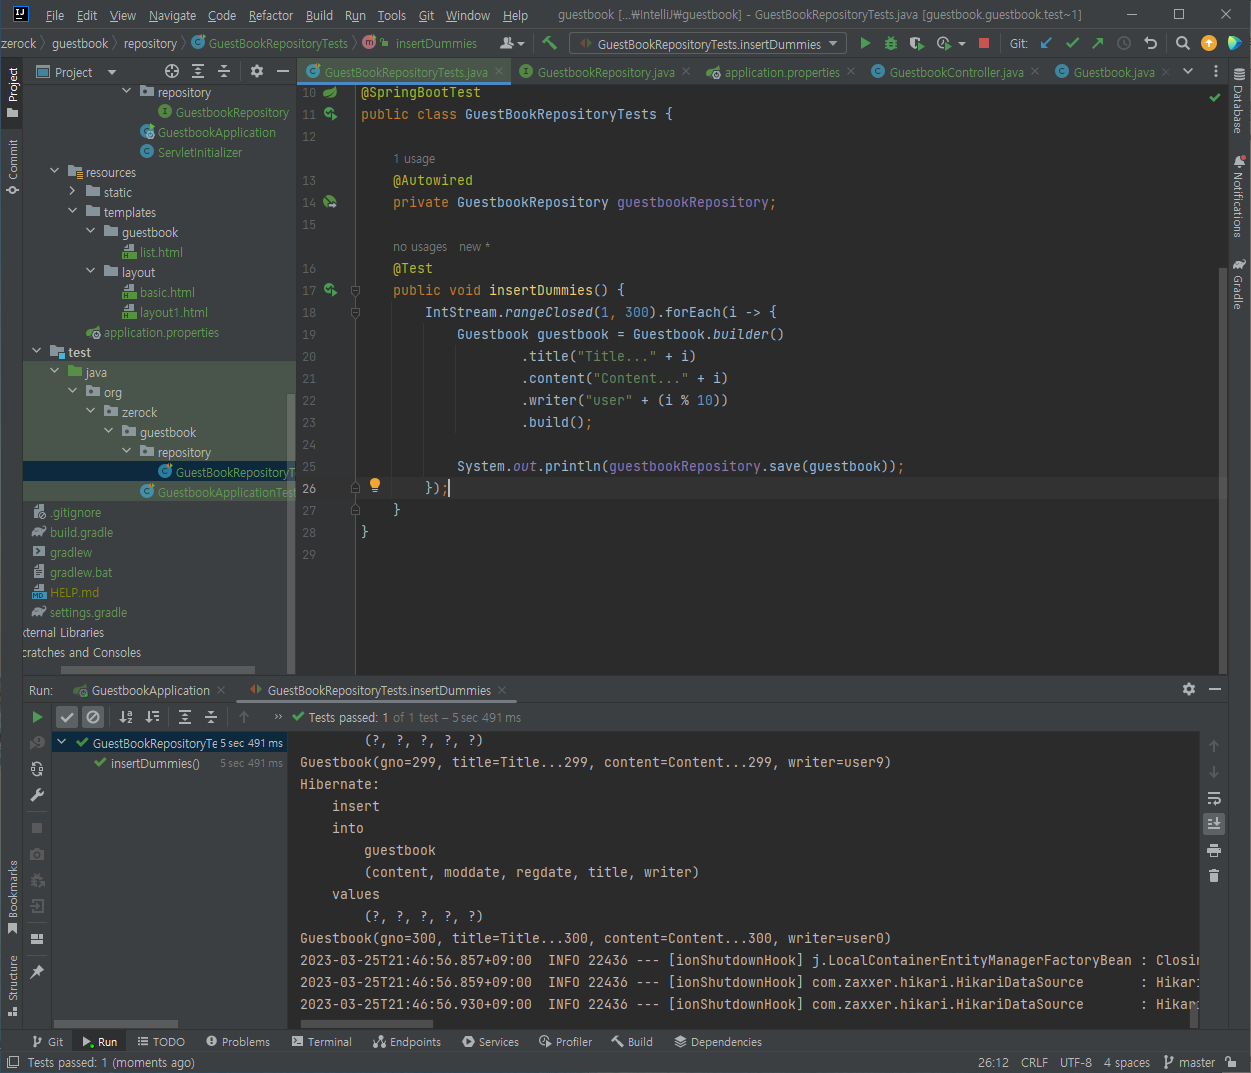Collapse all test results
Image resolution: width=1251 pixels, height=1073 pixels.
[211, 717]
